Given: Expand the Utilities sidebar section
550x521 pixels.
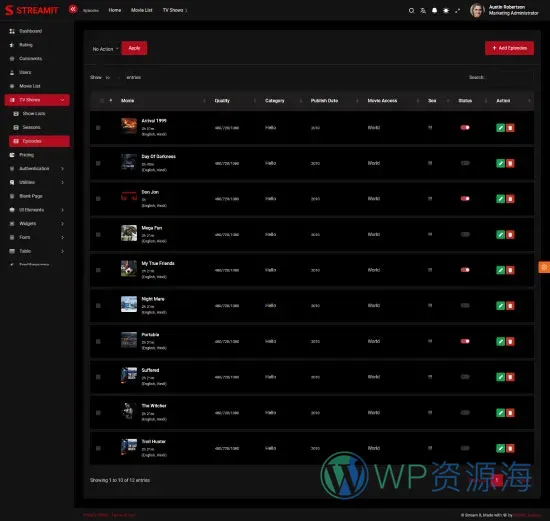Looking at the screenshot, I should click(x=37, y=182).
